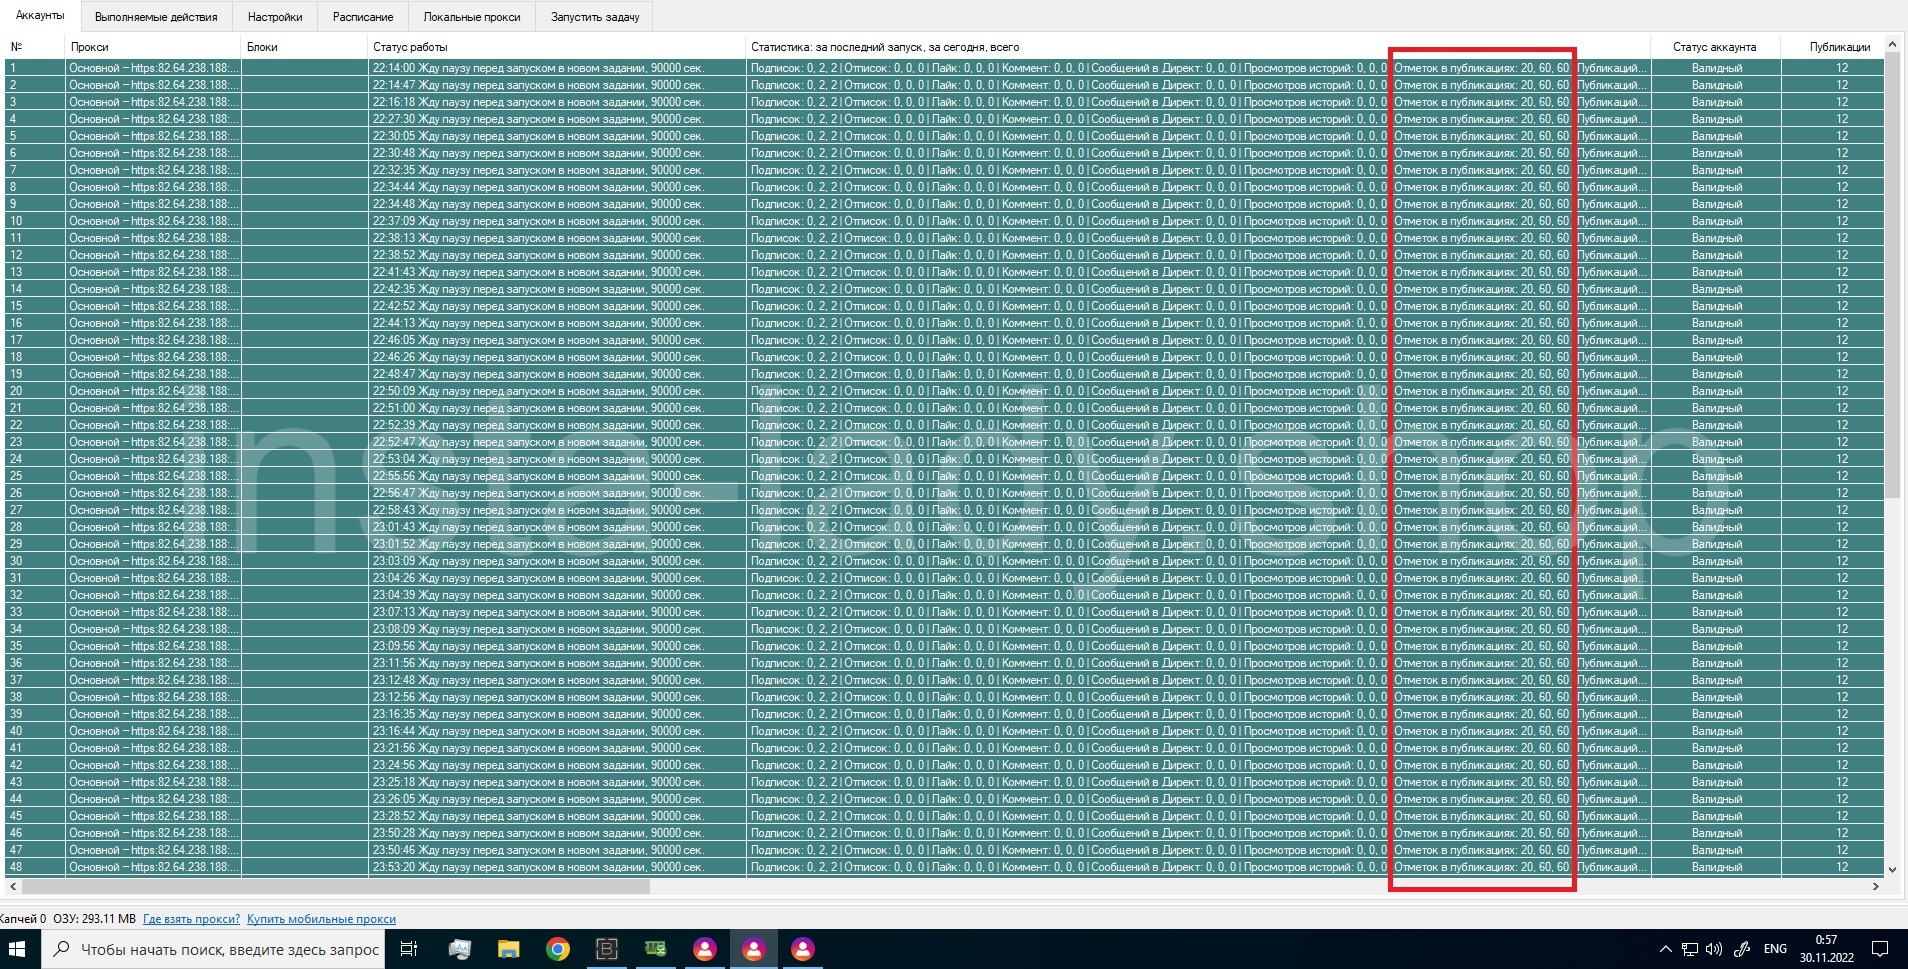Image resolution: width=1908 pixels, height=969 pixels.
Task: Click the Статистика column header
Action: tap(1198, 47)
